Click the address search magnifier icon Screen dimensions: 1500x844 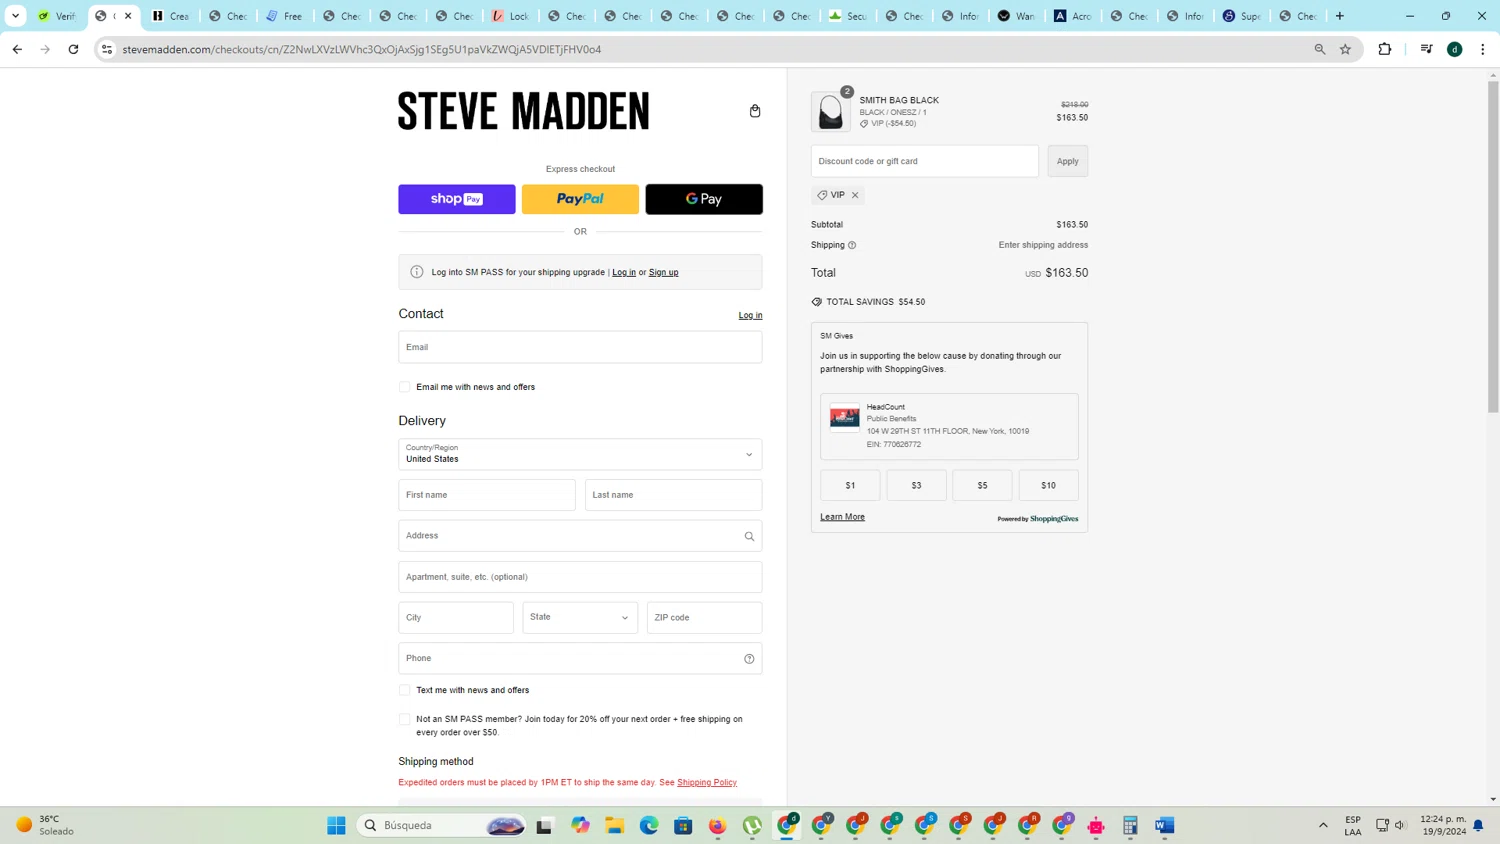749,536
